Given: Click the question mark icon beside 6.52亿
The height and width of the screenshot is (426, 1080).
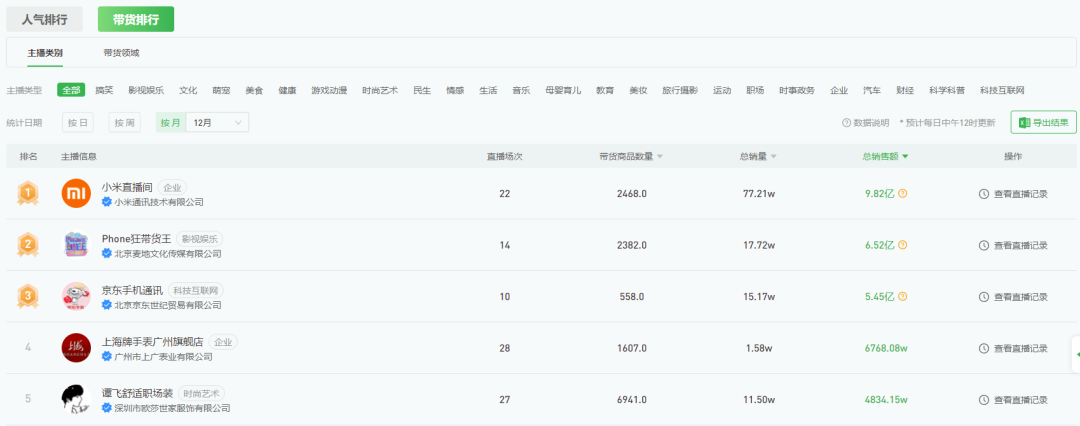Looking at the screenshot, I should click(x=903, y=245).
